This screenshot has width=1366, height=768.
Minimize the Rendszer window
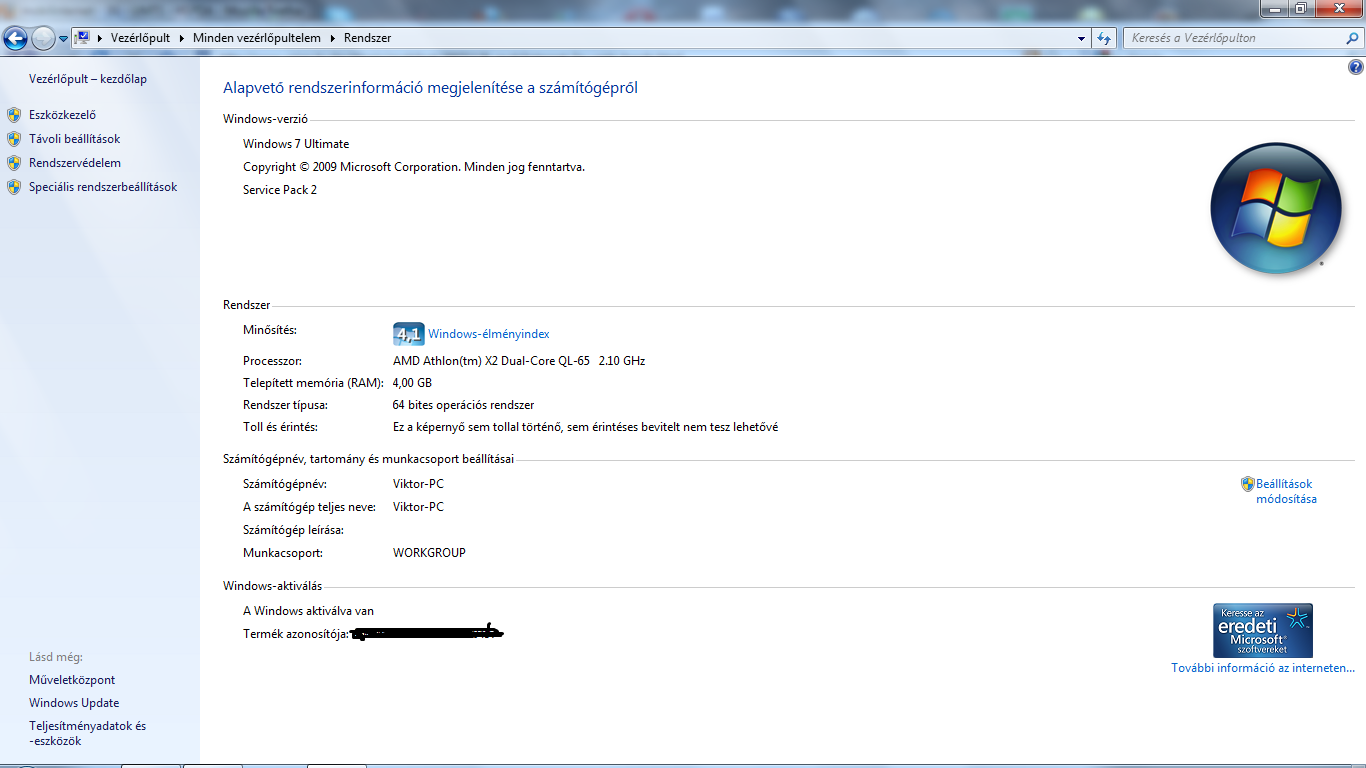(x=1274, y=8)
